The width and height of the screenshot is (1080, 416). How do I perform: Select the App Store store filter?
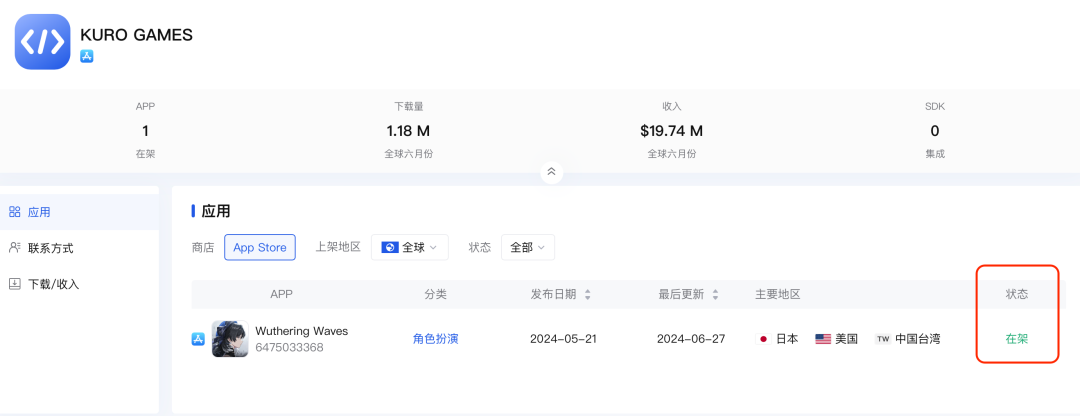(x=260, y=247)
